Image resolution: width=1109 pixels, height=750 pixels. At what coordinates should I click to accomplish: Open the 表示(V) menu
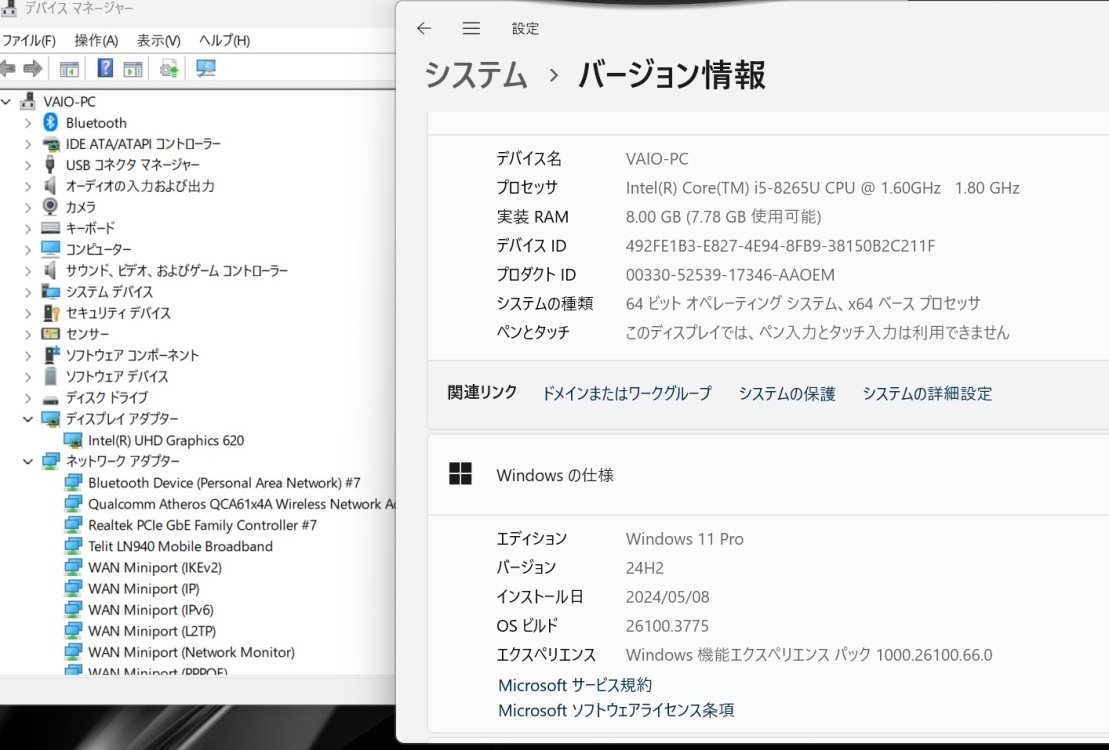158,40
